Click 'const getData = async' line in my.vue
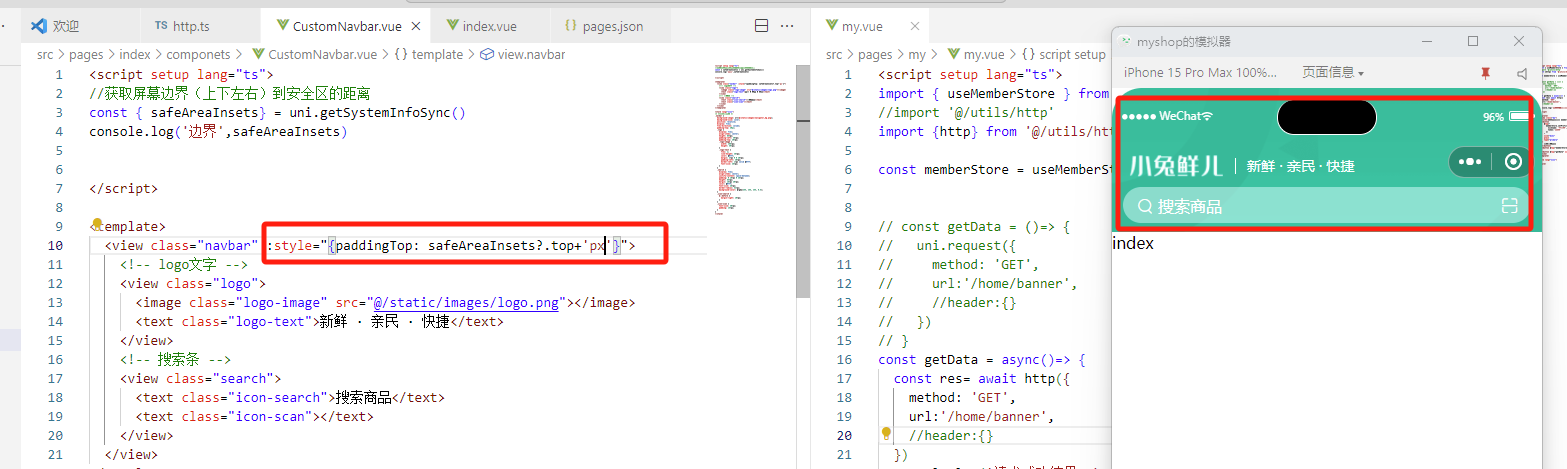This screenshot has width=1567, height=469. pos(982,360)
